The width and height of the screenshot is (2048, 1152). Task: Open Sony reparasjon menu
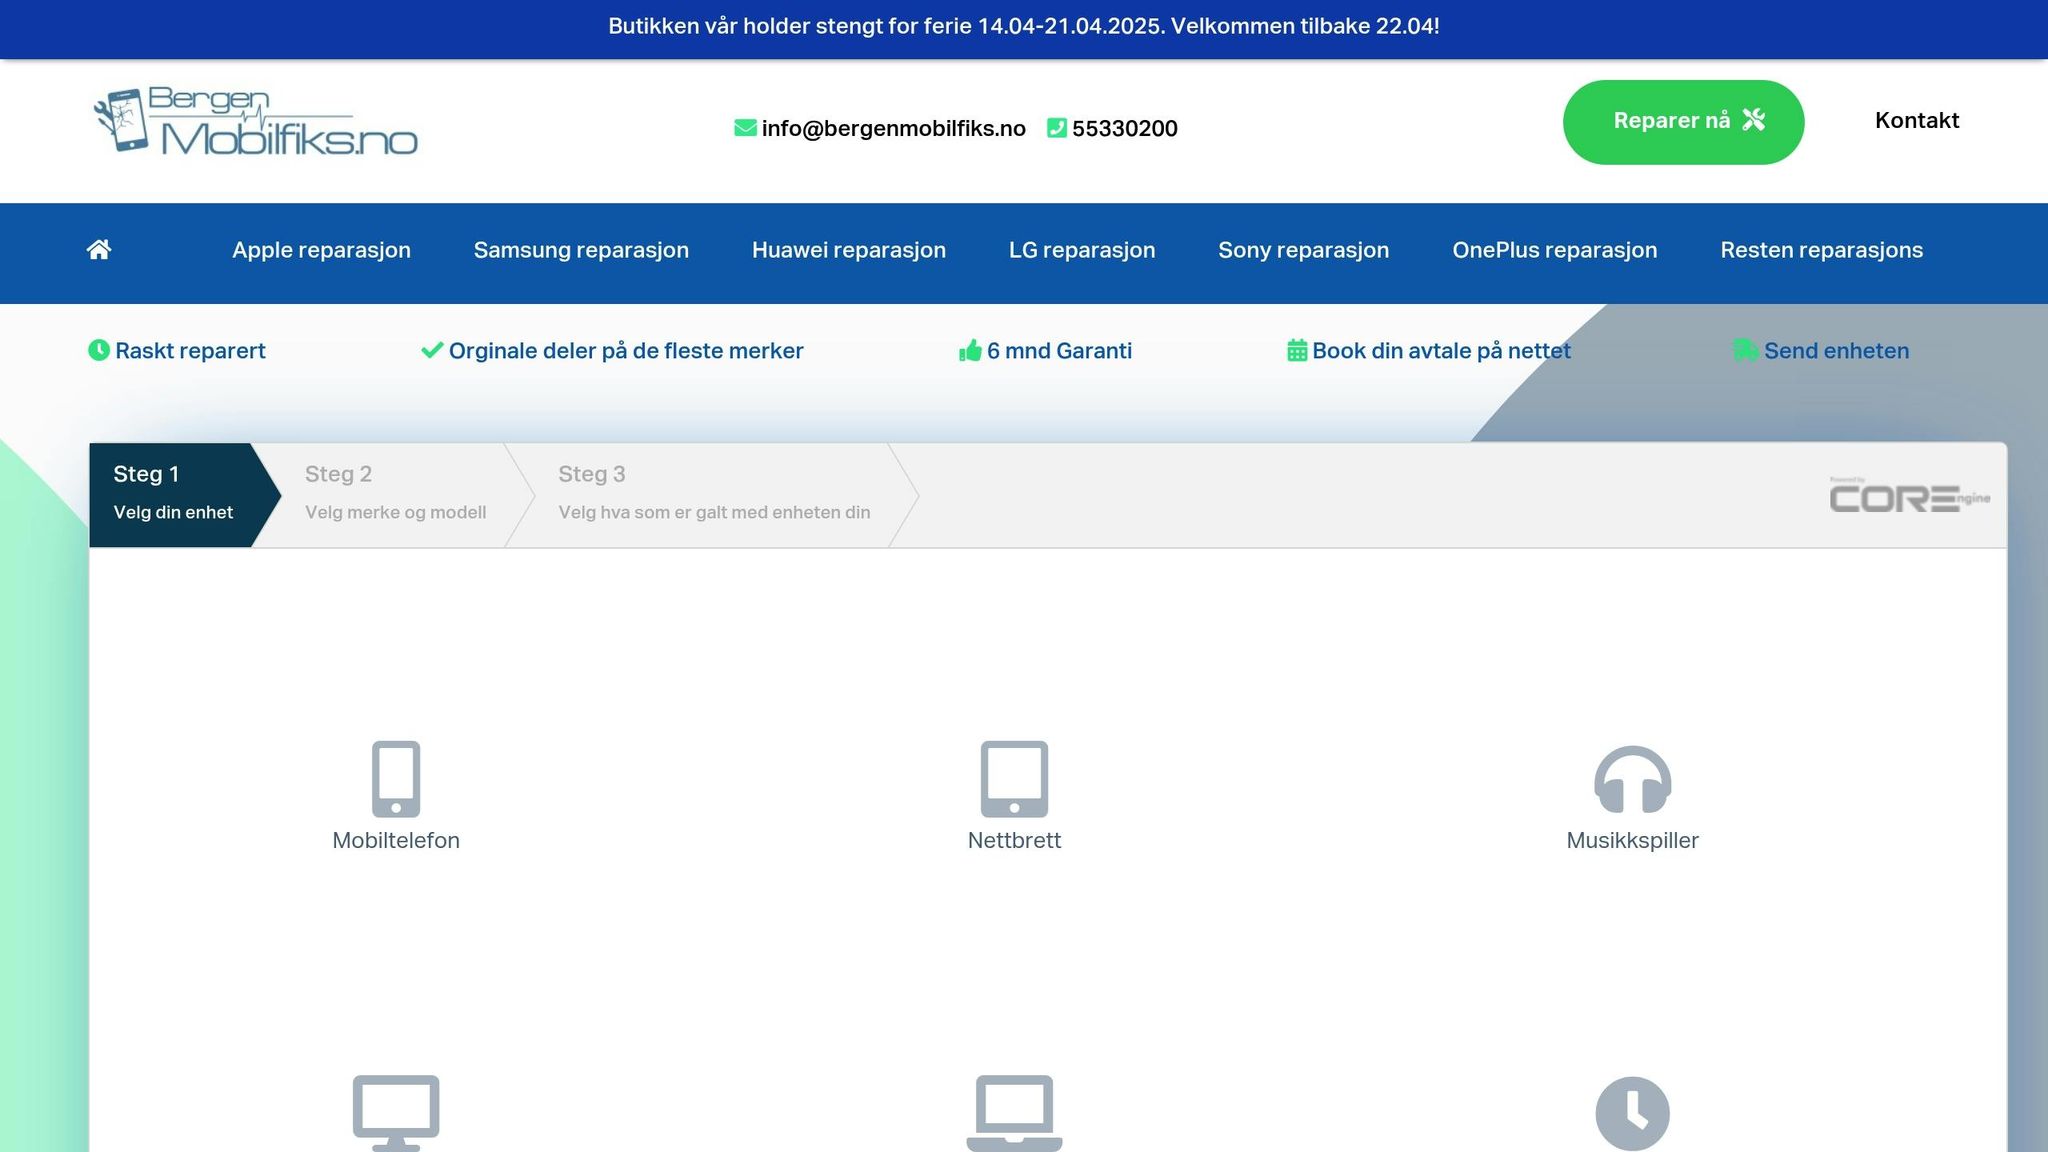(x=1304, y=250)
